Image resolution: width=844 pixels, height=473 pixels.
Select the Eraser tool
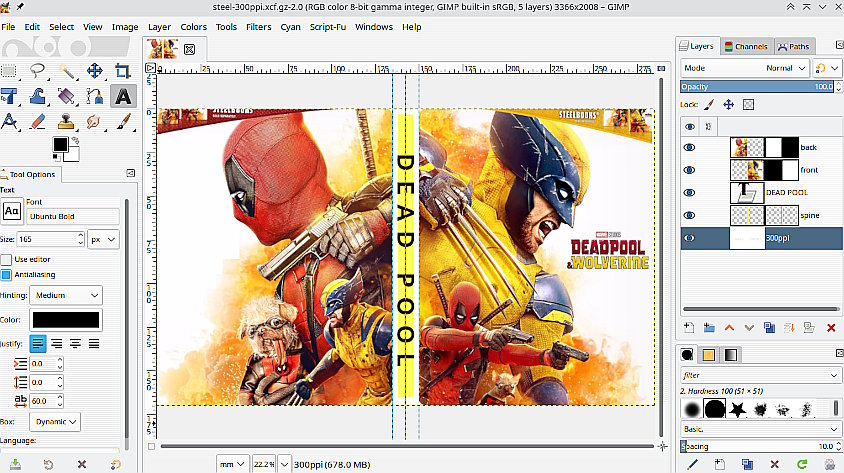pyautogui.click(x=37, y=122)
